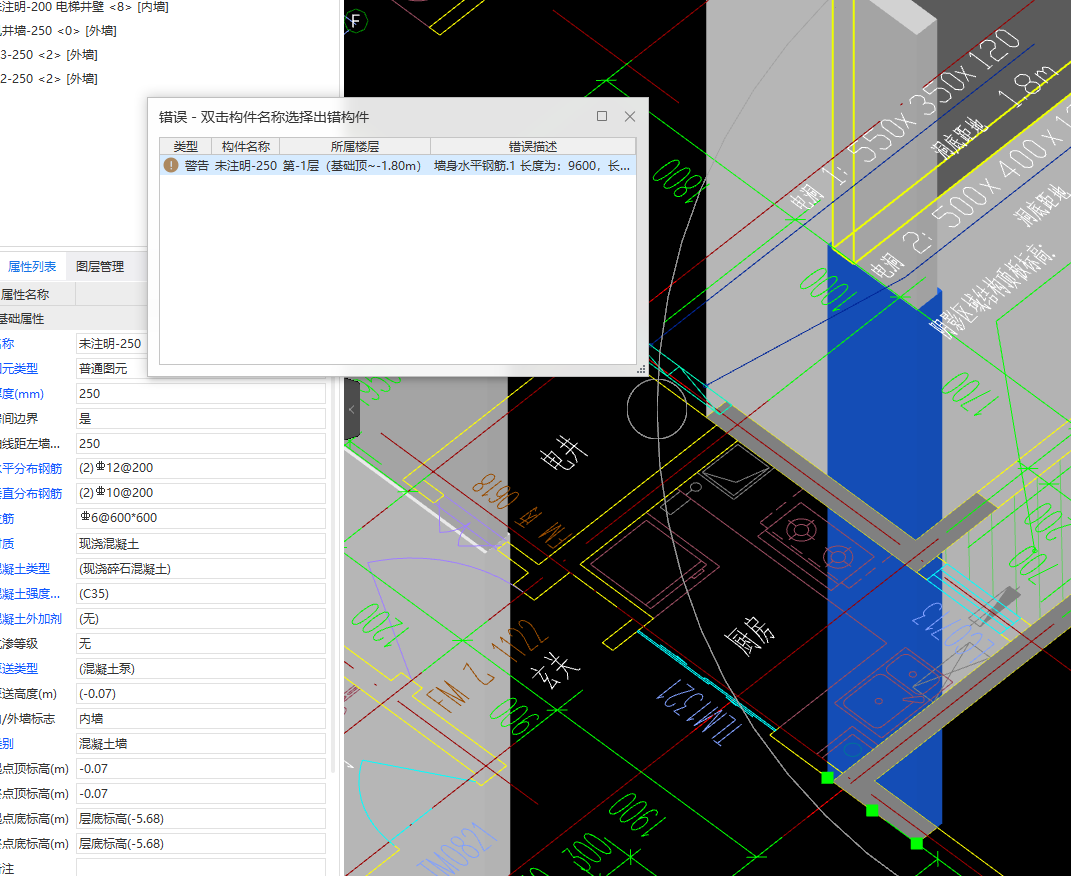The width and height of the screenshot is (1071, 876).
Task: Switch to the 图层管理 tab
Action: coord(100,267)
